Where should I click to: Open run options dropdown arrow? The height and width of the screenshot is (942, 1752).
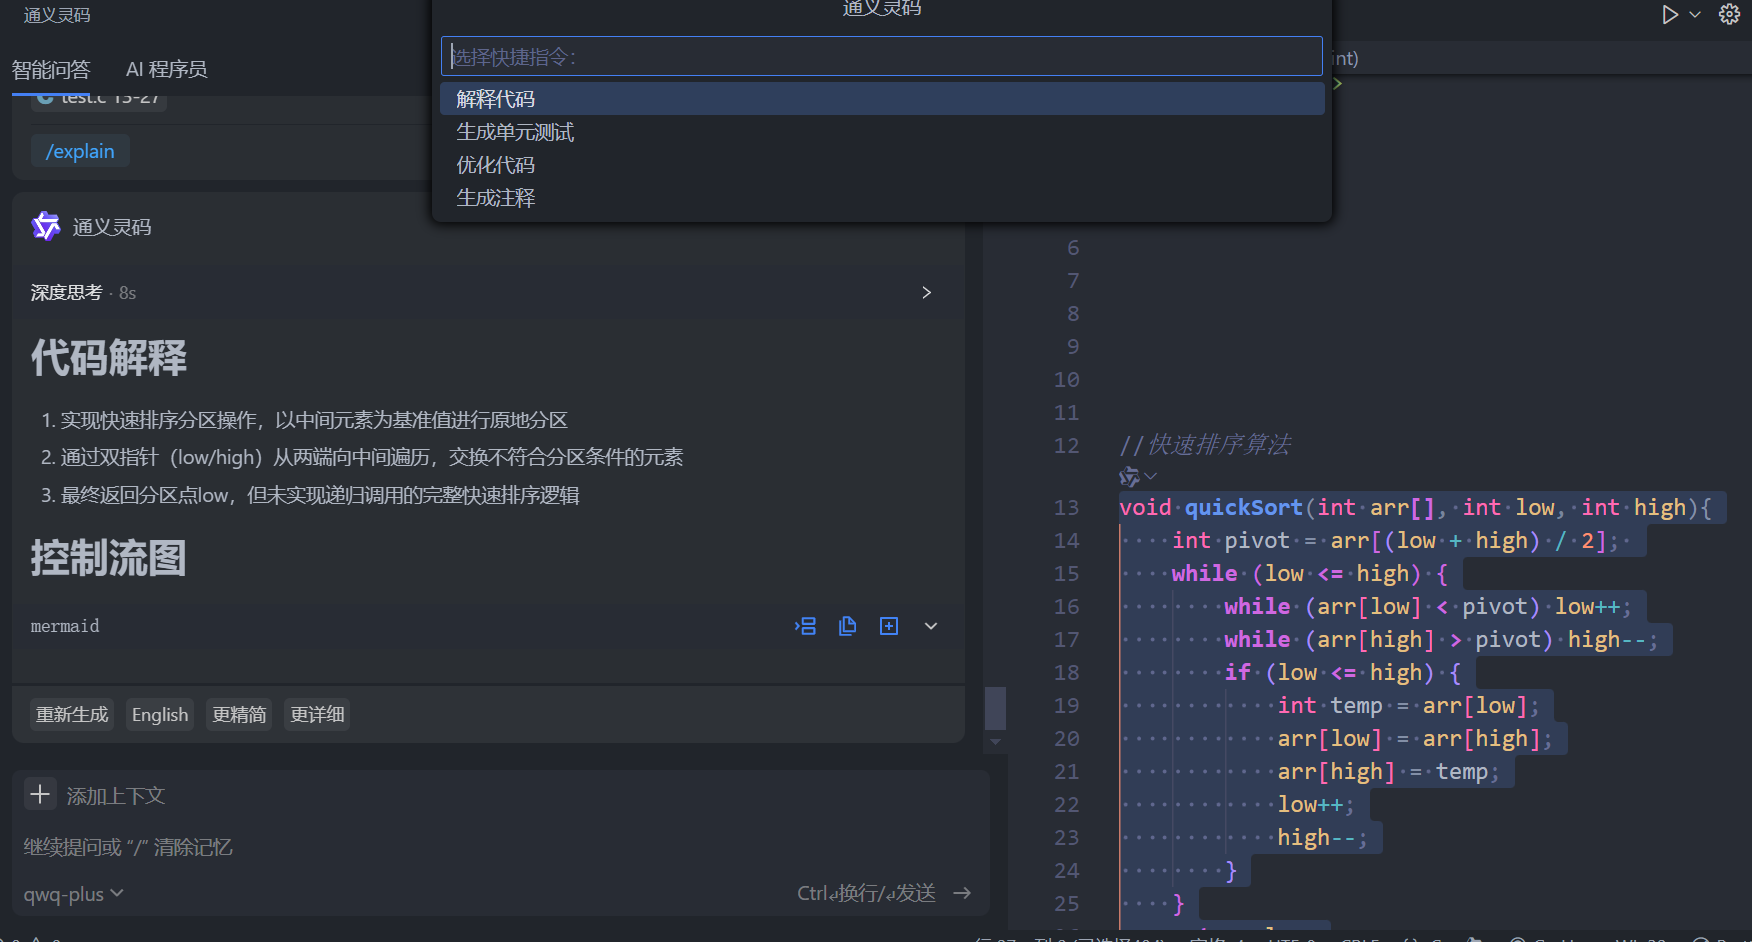tap(1695, 15)
